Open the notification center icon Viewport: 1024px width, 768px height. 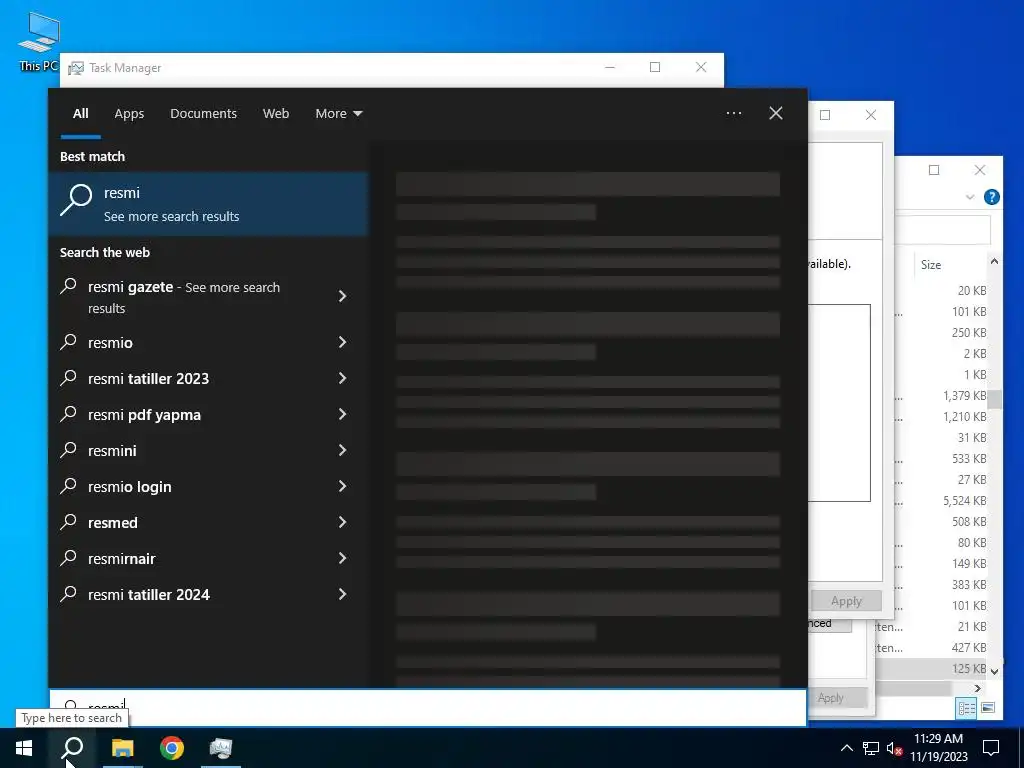point(991,748)
